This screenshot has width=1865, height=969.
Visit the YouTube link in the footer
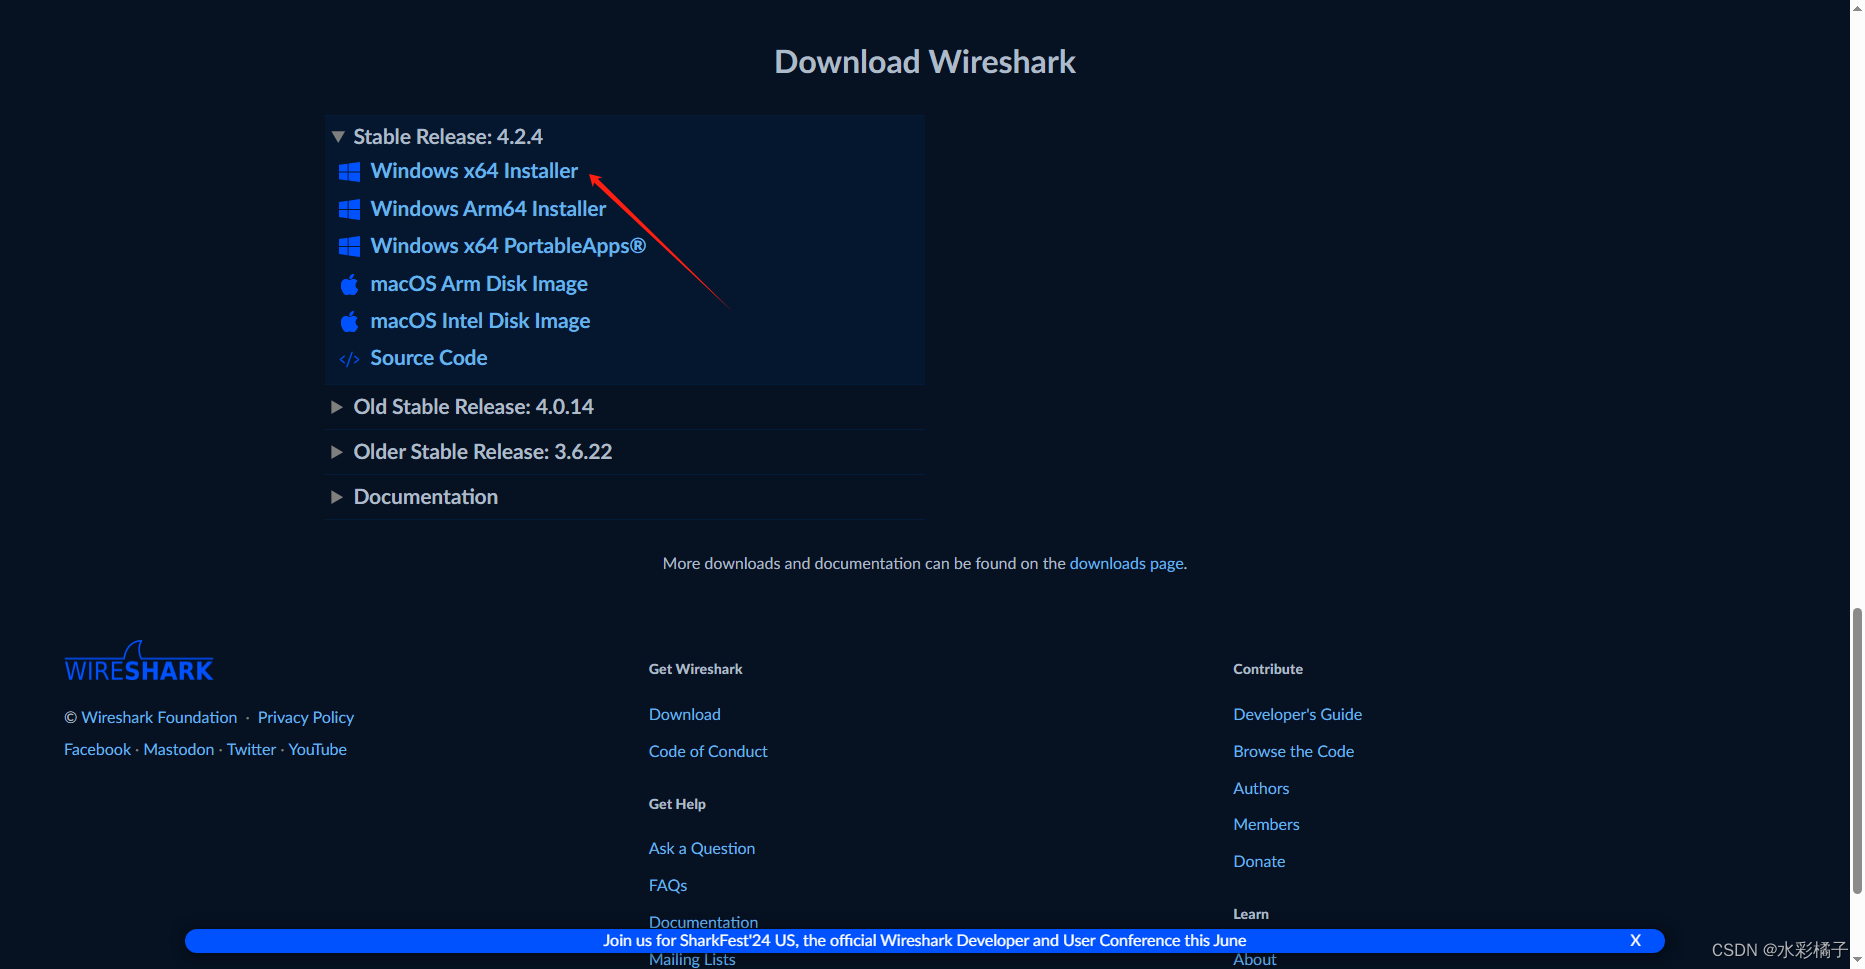pos(318,750)
